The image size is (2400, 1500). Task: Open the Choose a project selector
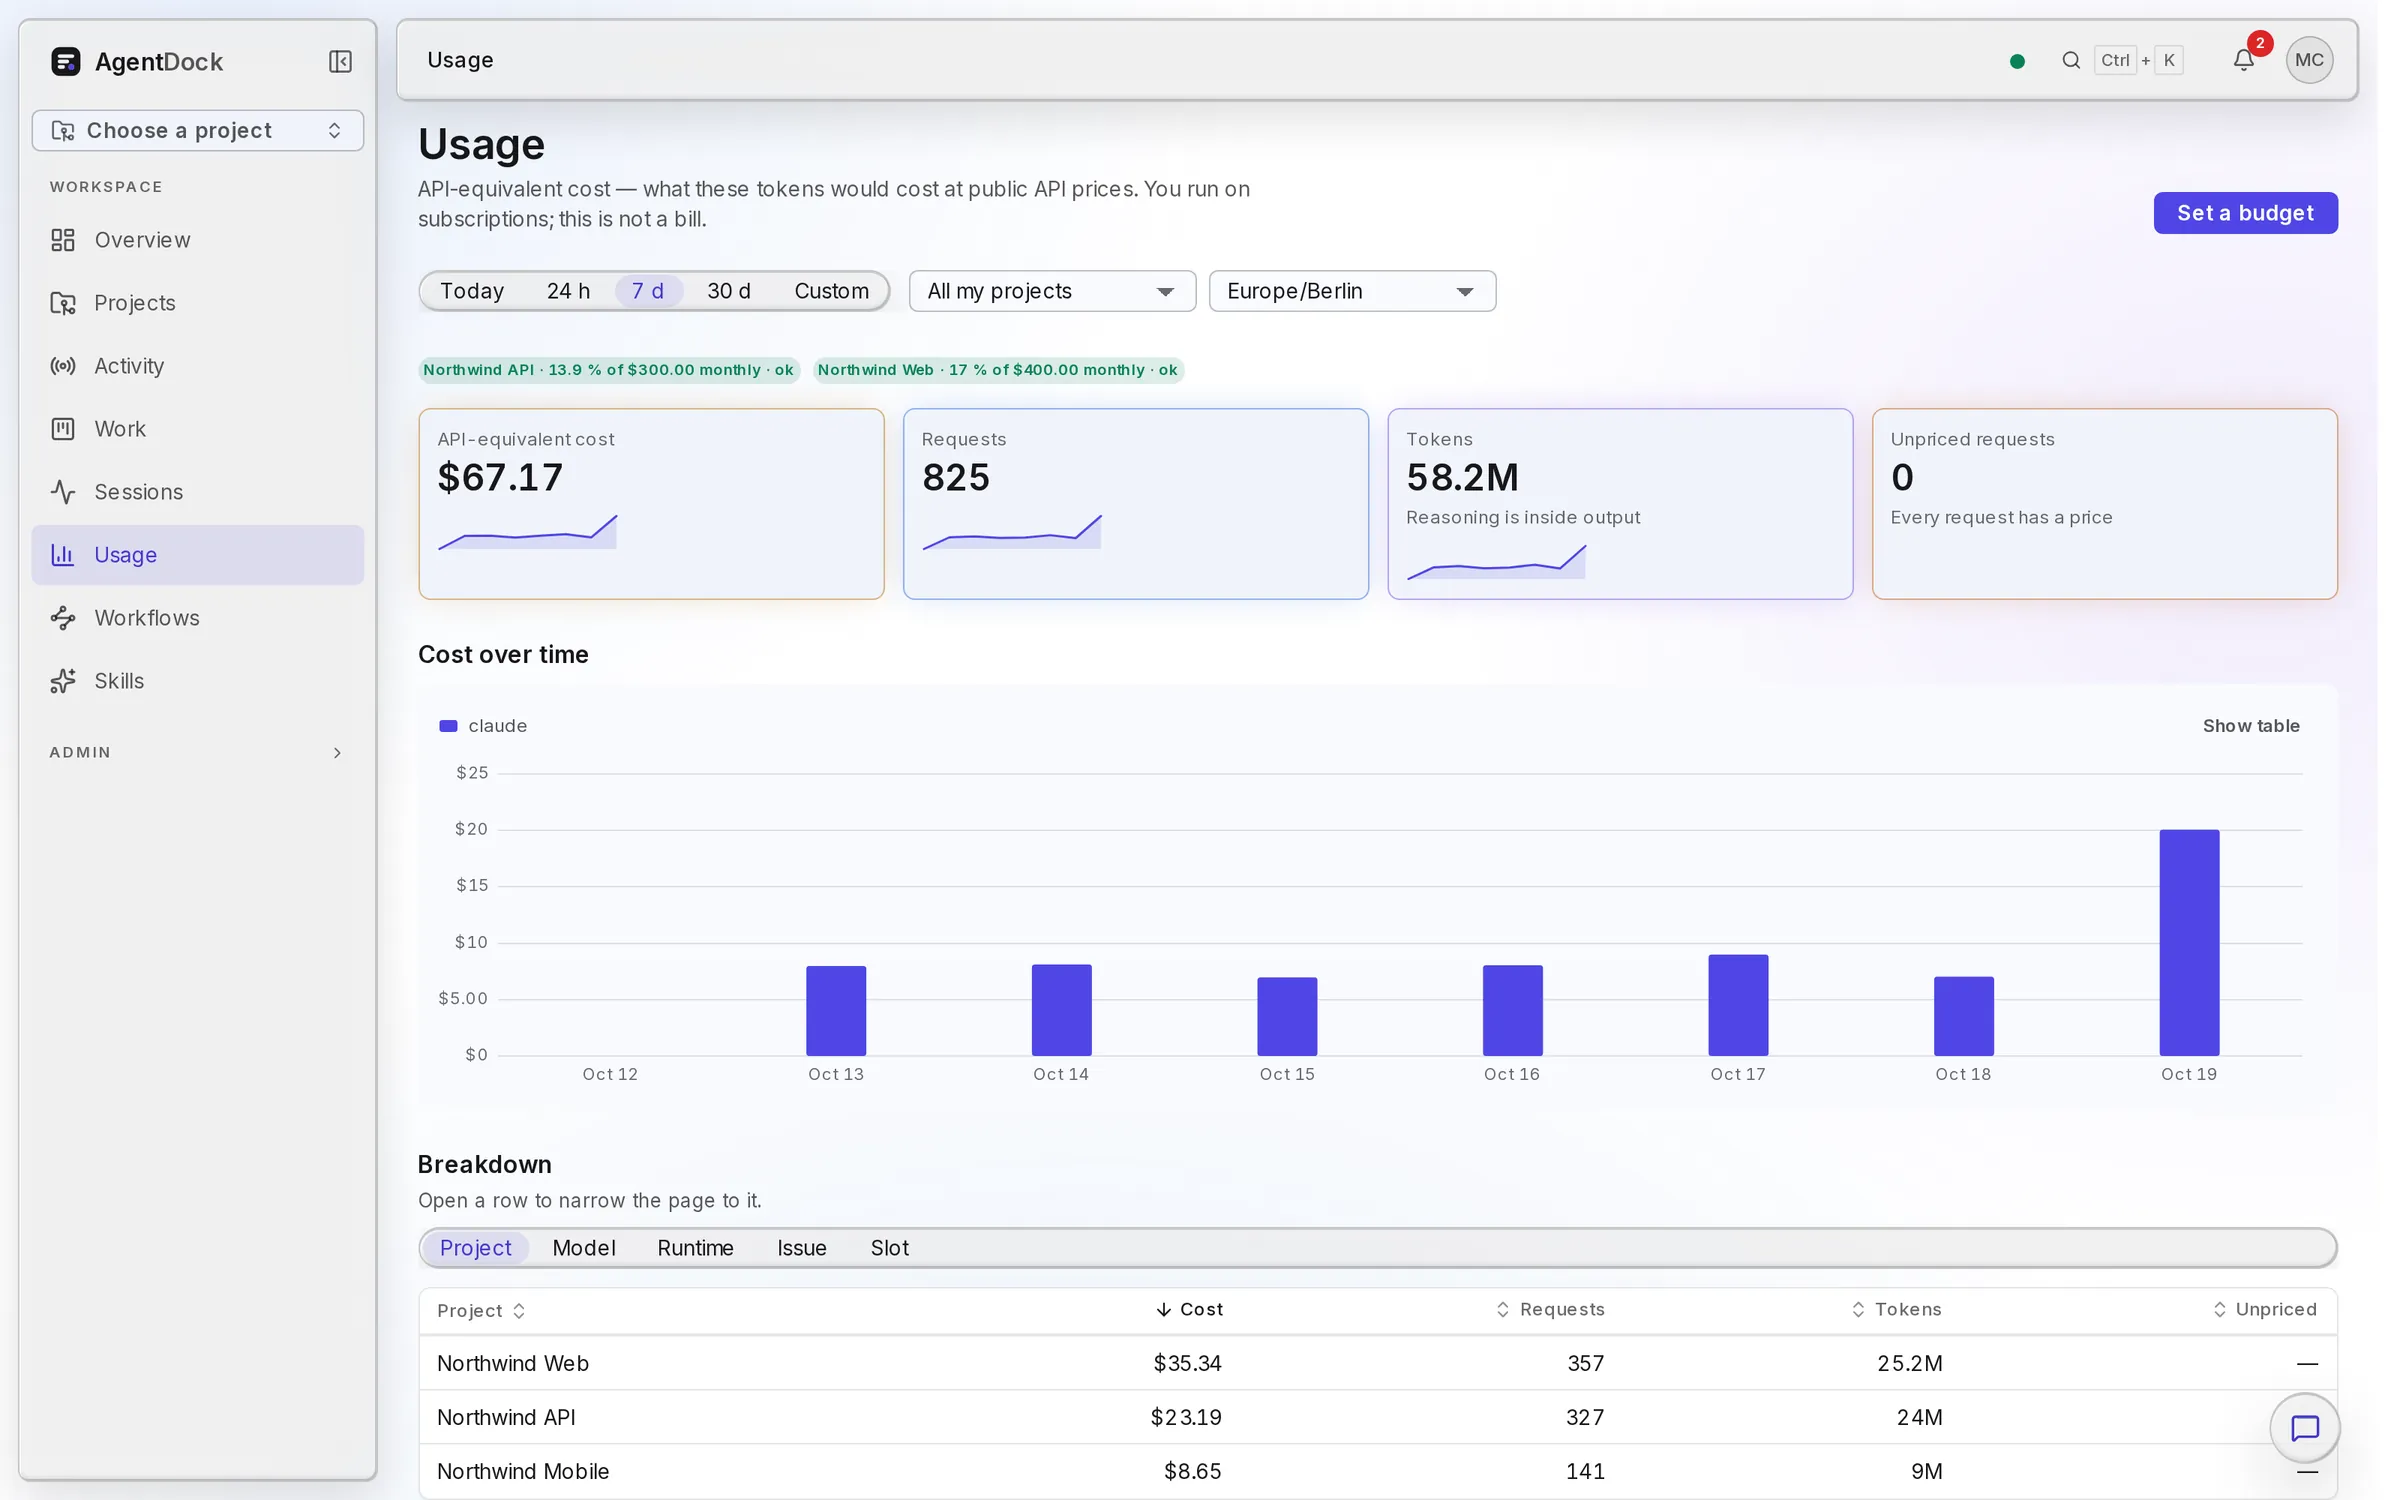tap(198, 131)
